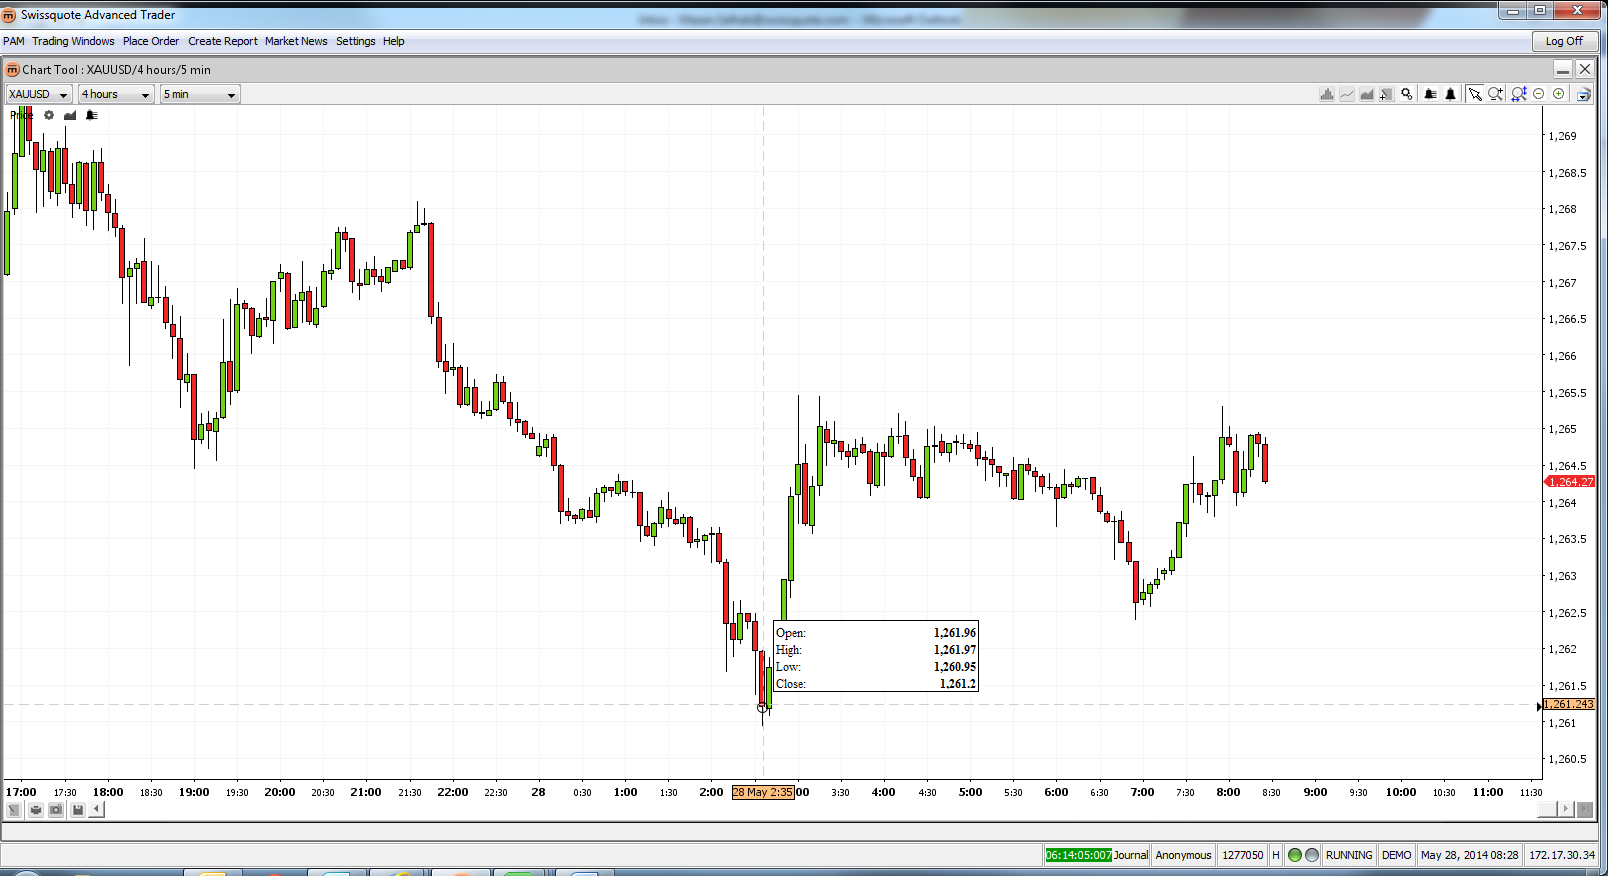Click the 1,261.243 crosshair price marker
This screenshot has width=1608, height=876.
coord(1569,705)
